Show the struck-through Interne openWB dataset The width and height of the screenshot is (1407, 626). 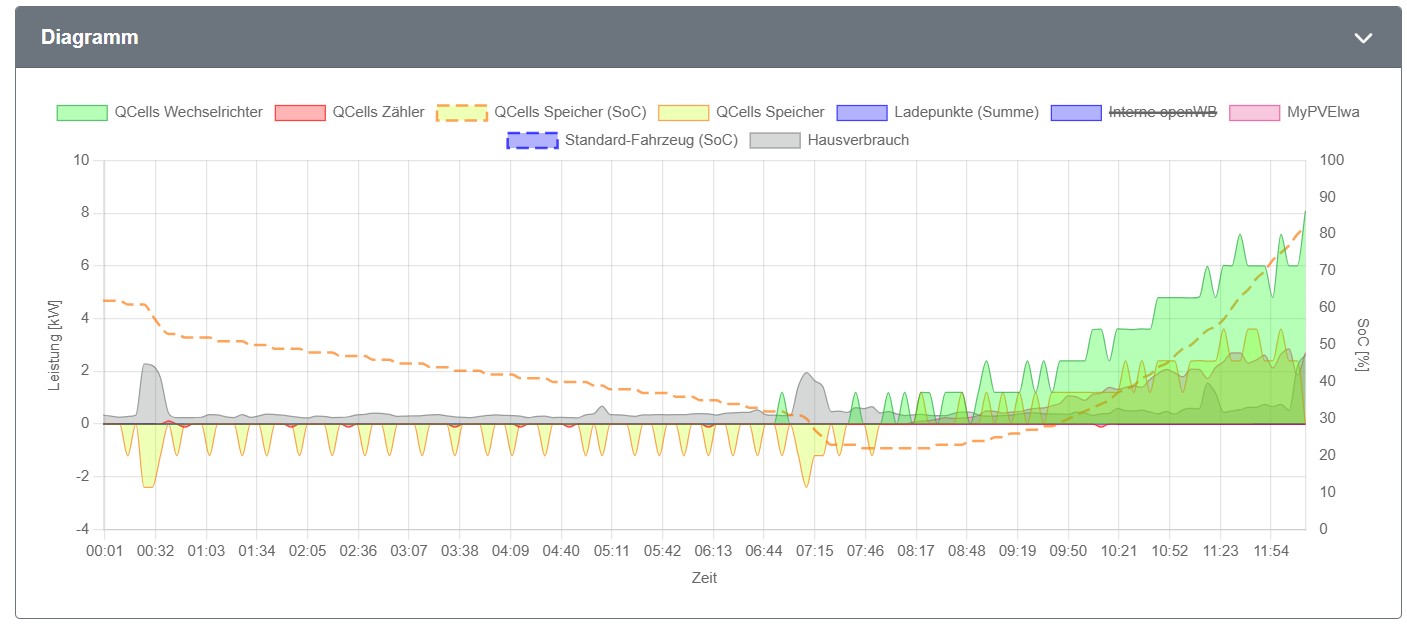[1162, 112]
